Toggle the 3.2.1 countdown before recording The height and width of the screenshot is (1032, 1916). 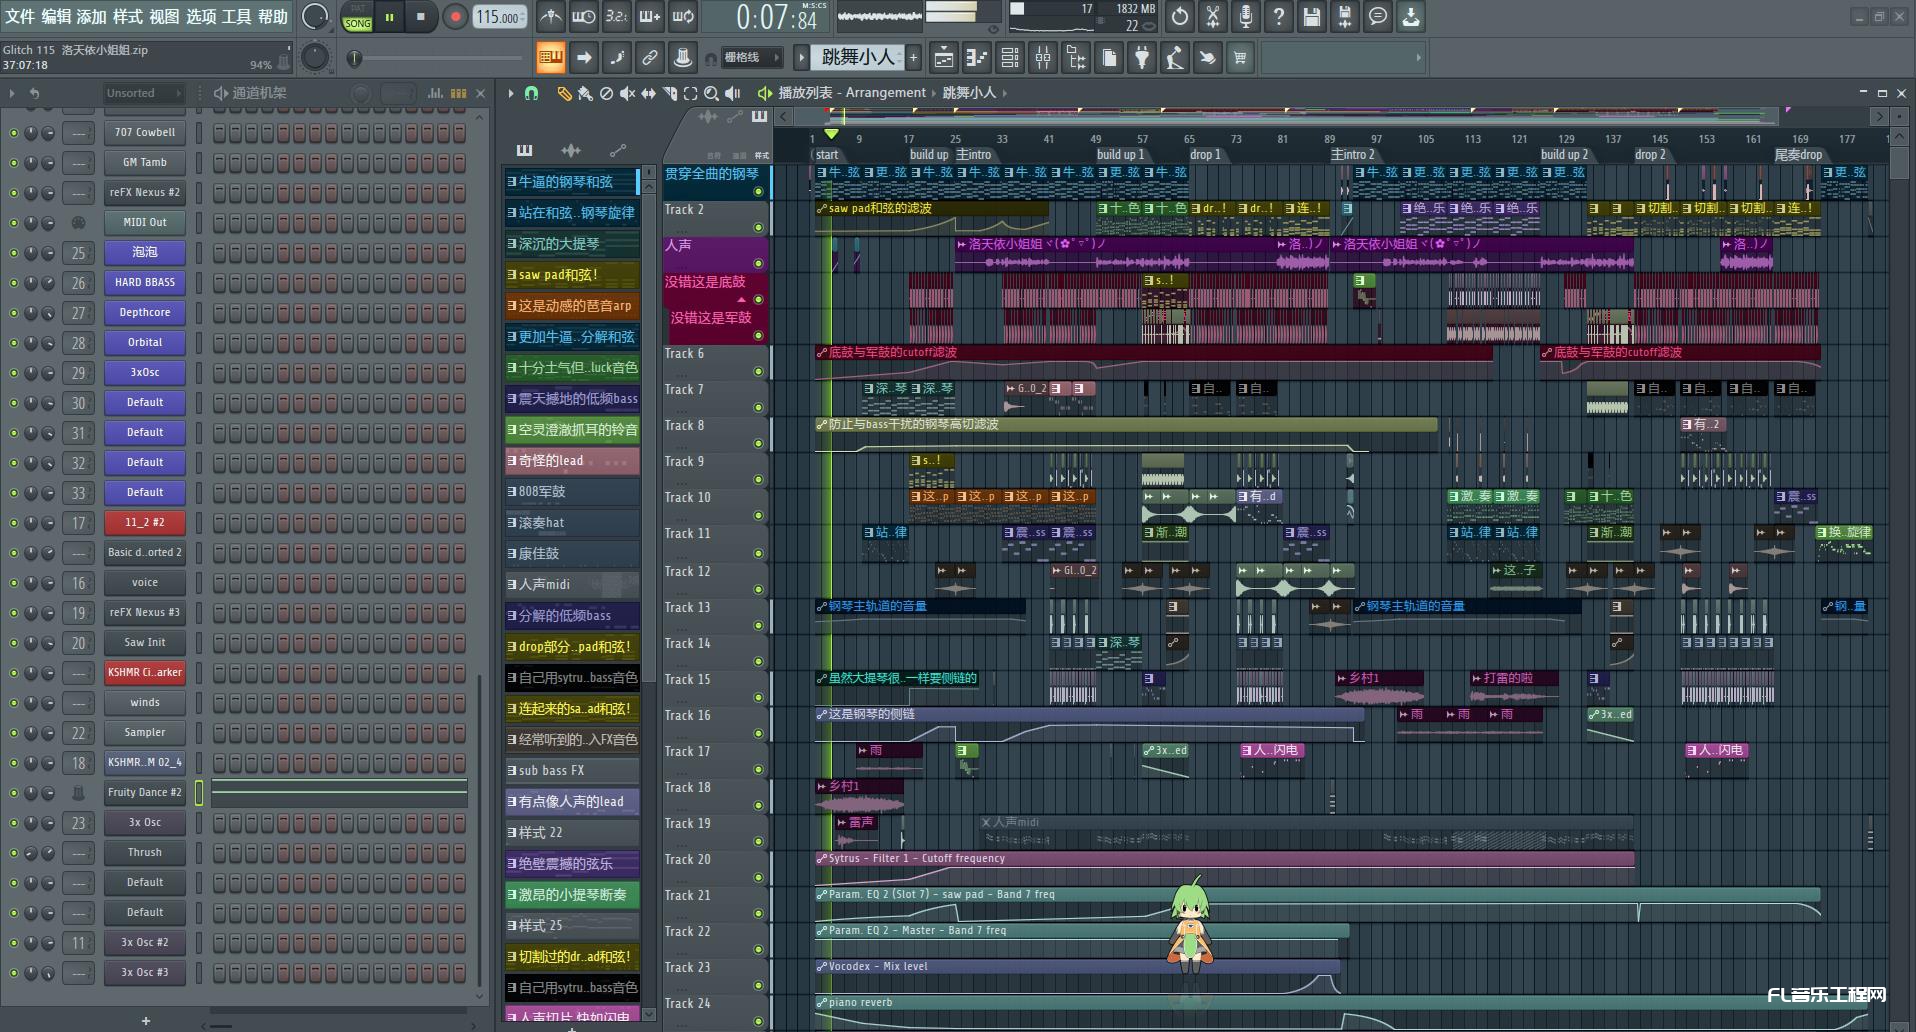click(x=616, y=16)
